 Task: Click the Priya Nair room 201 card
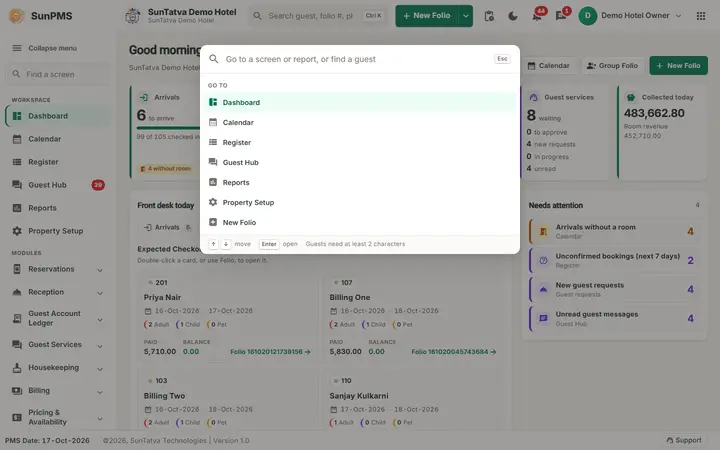coord(227,318)
